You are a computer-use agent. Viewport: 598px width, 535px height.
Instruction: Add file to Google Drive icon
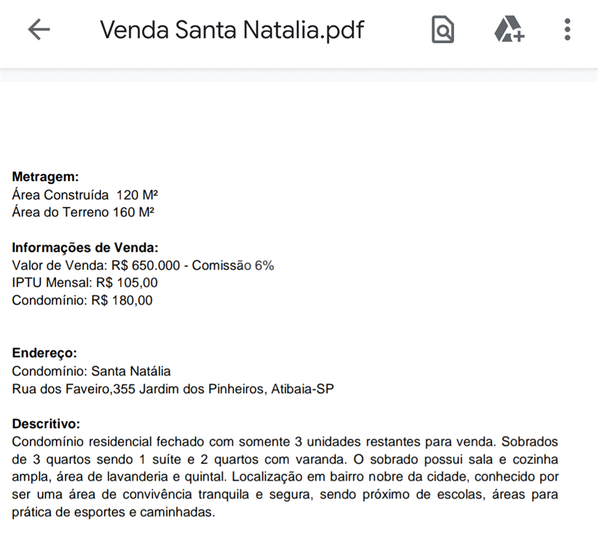click(509, 29)
